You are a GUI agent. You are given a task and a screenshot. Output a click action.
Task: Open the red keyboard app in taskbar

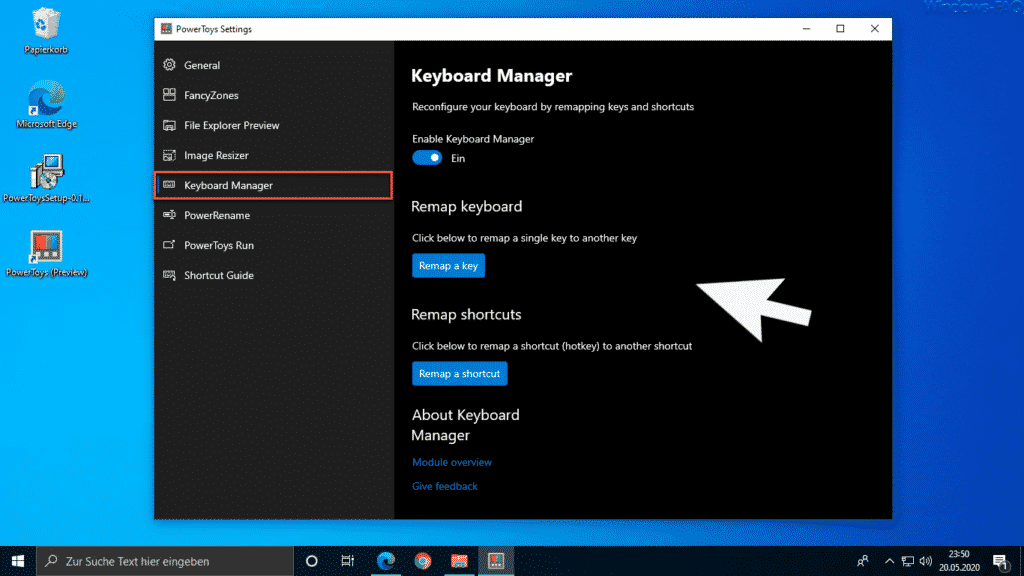459,561
